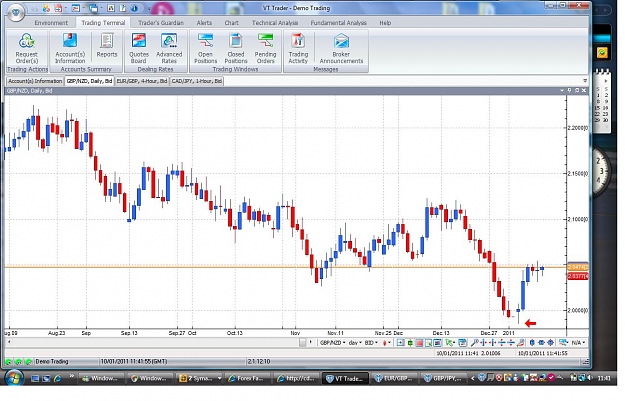Viewport: 625px width, 401px height.
Task: Click the green cursor arrow tool in chart toolbar
Action: coord(449,343)
